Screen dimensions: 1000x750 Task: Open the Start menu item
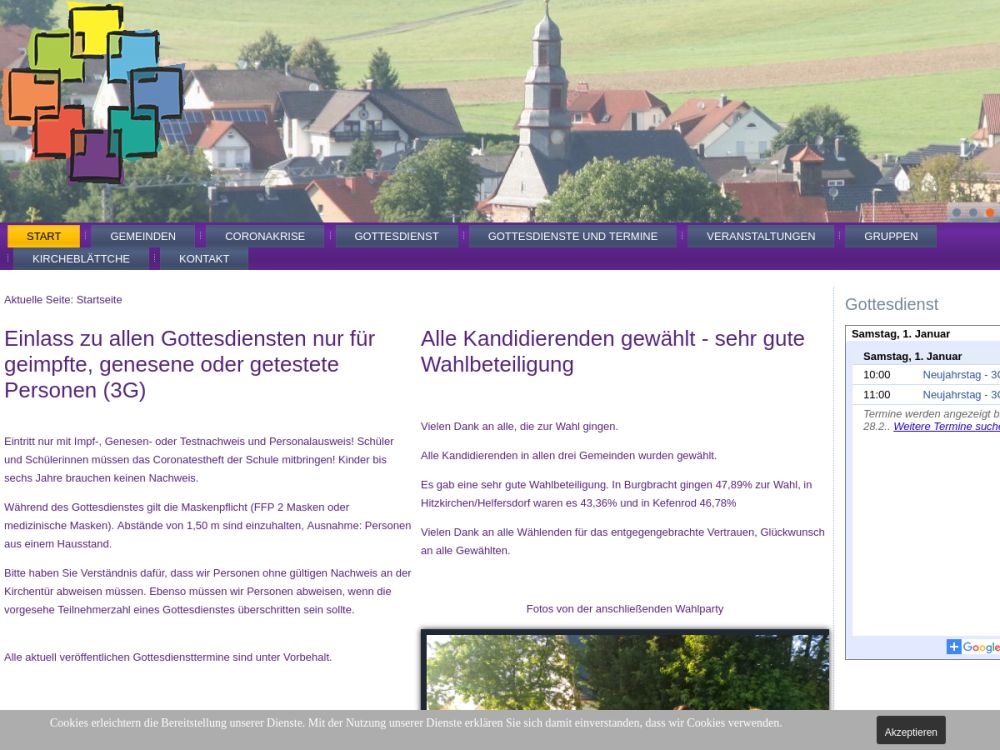(43, 236)
